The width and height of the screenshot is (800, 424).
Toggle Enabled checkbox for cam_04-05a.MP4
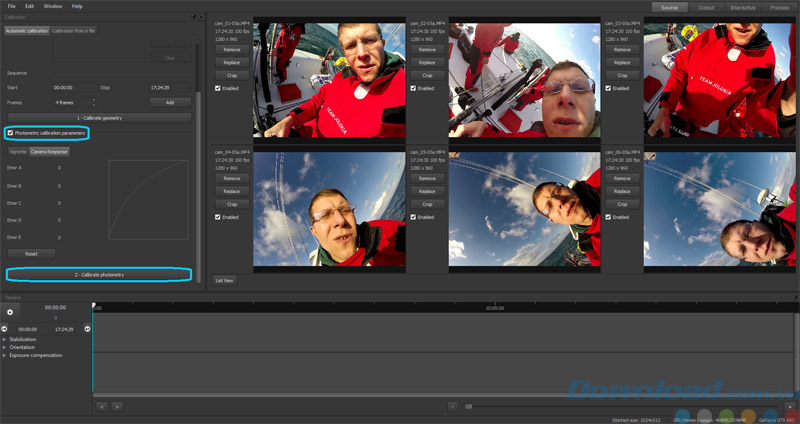(x=218, y=216)
